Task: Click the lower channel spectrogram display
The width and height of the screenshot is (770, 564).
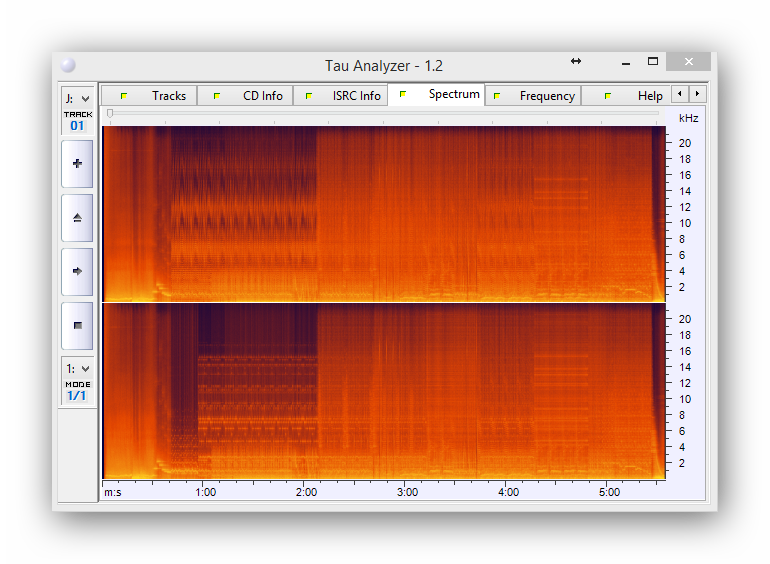Action: 384,391
